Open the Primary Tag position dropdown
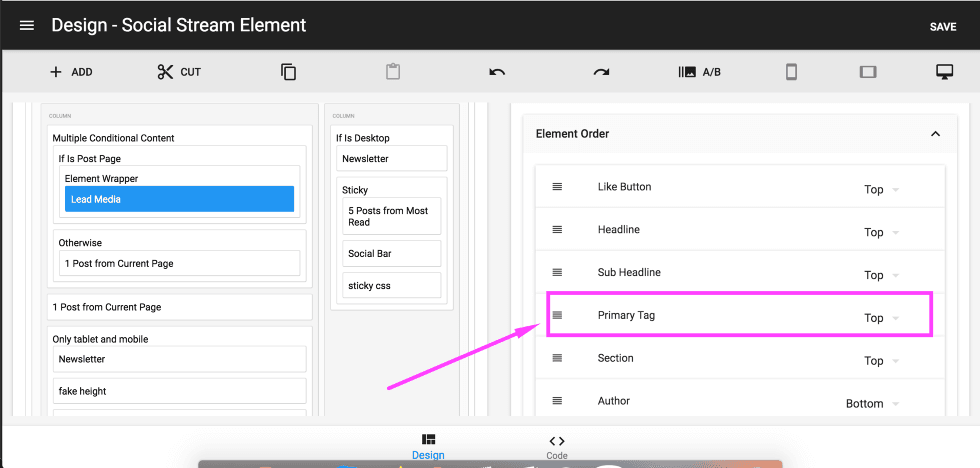 click(881, 318)
